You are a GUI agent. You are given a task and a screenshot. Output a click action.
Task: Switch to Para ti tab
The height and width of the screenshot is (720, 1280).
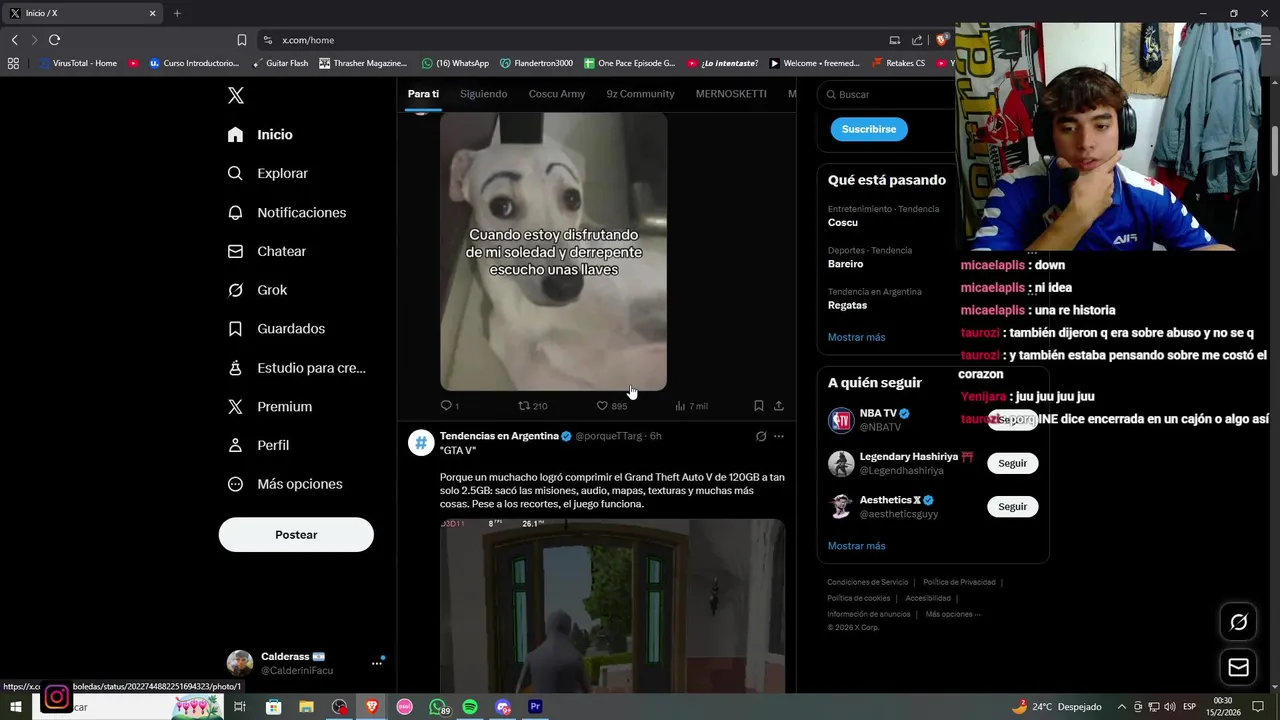(423, 94)
